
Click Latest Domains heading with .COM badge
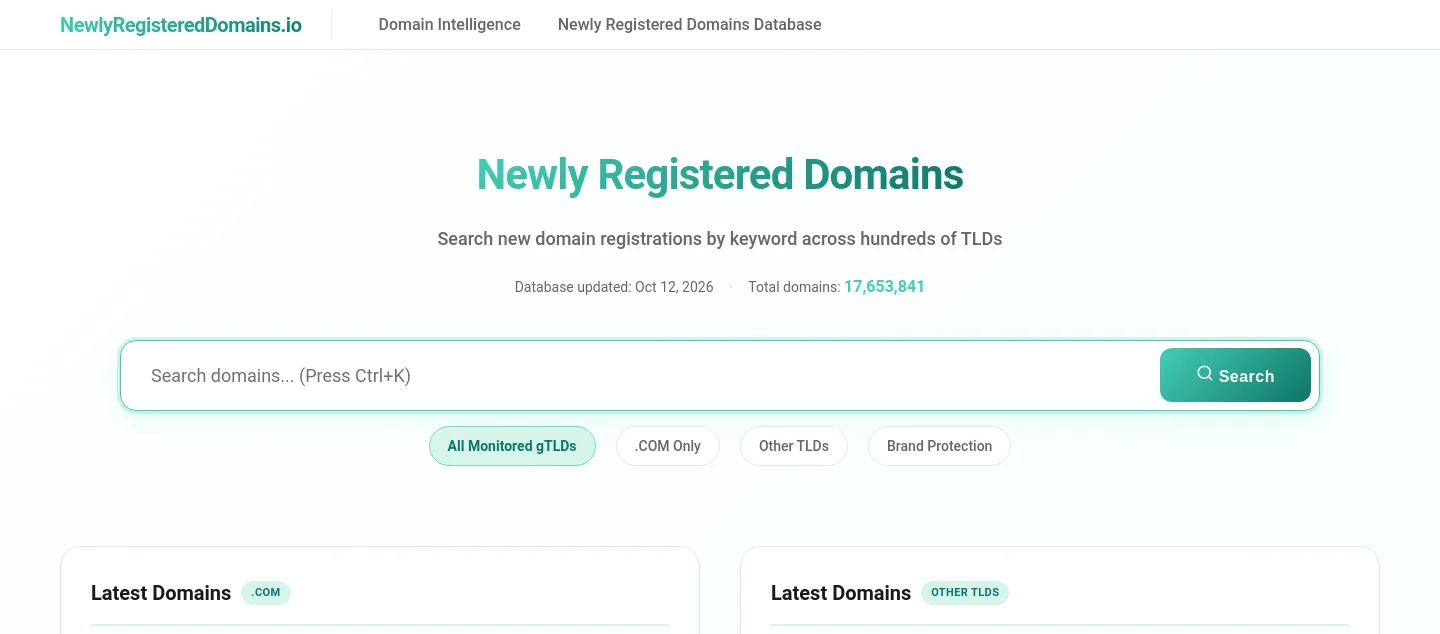161,593
